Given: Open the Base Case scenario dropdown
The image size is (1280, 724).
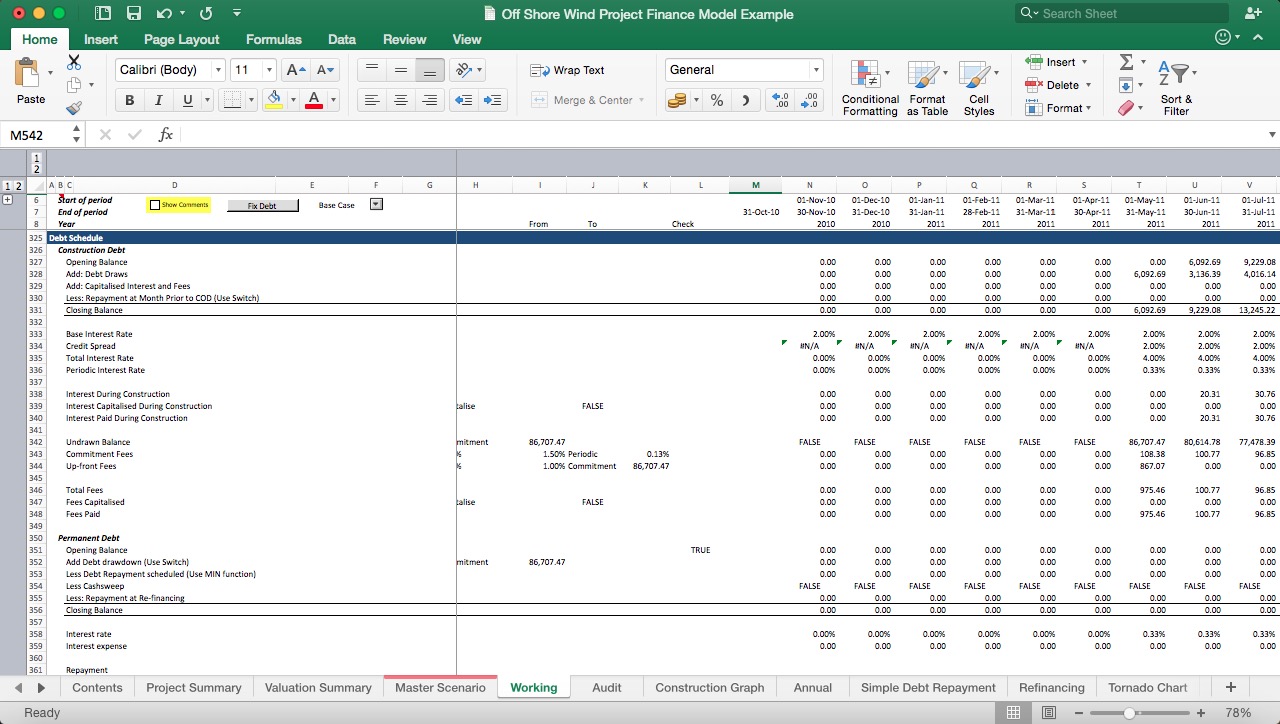Looking at the screenshot, I should [377, 204].
